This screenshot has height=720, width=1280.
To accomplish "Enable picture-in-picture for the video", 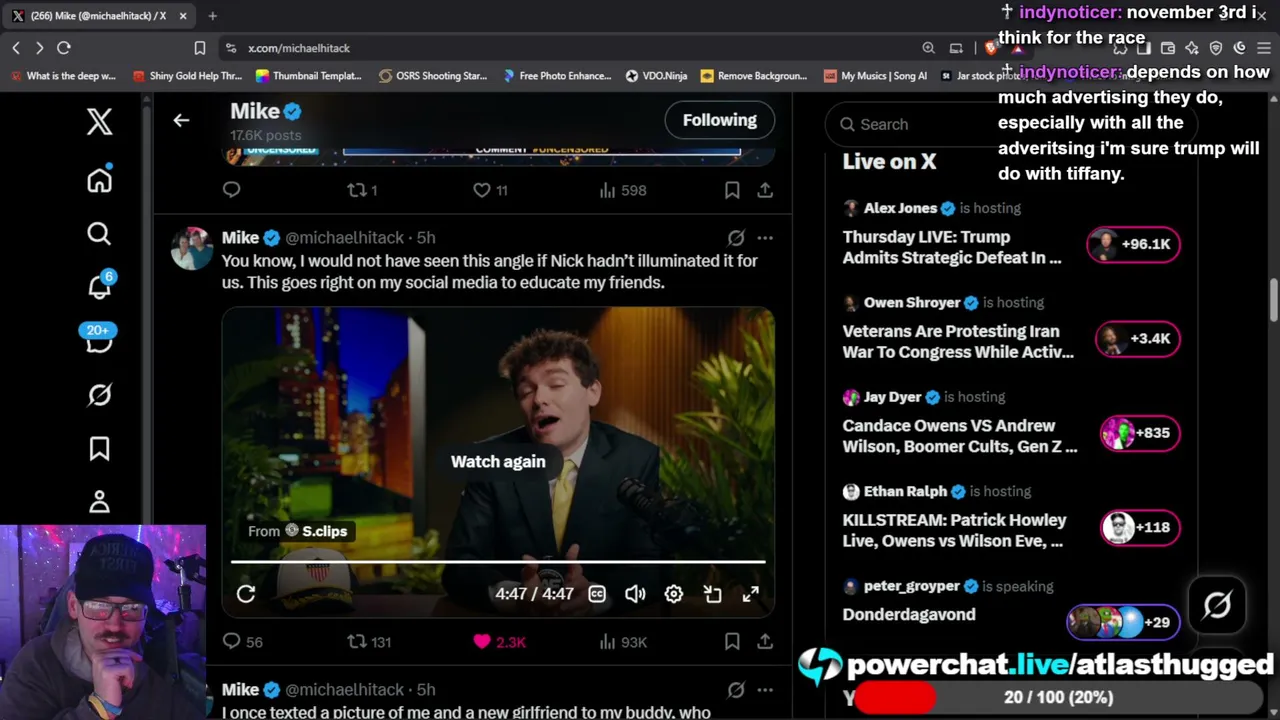I will (x=712, y=594).
